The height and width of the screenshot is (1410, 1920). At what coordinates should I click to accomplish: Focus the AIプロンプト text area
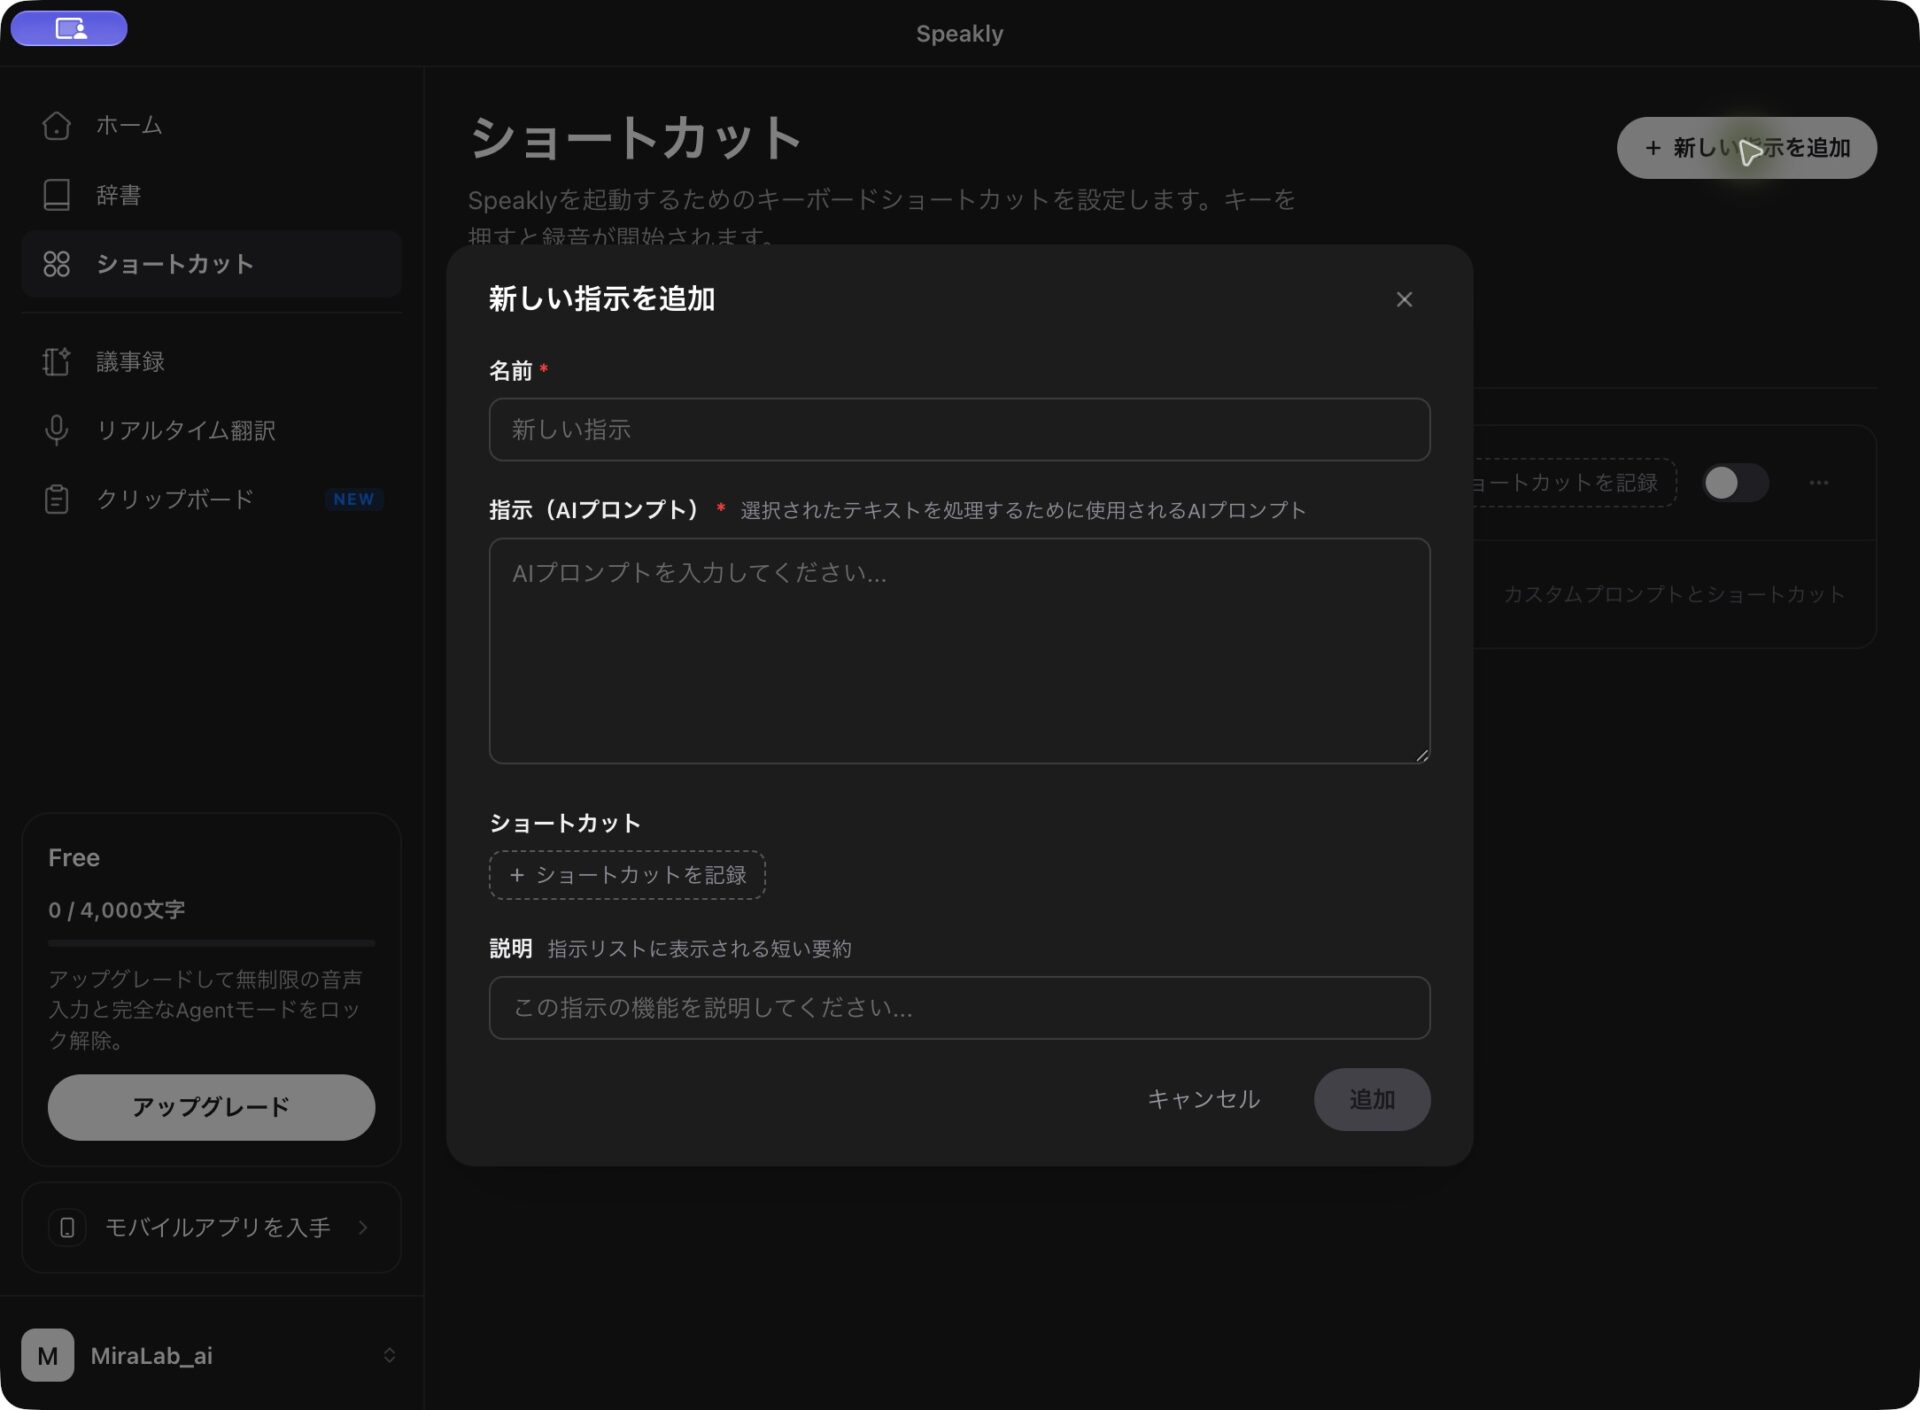[x=959, y=651]
